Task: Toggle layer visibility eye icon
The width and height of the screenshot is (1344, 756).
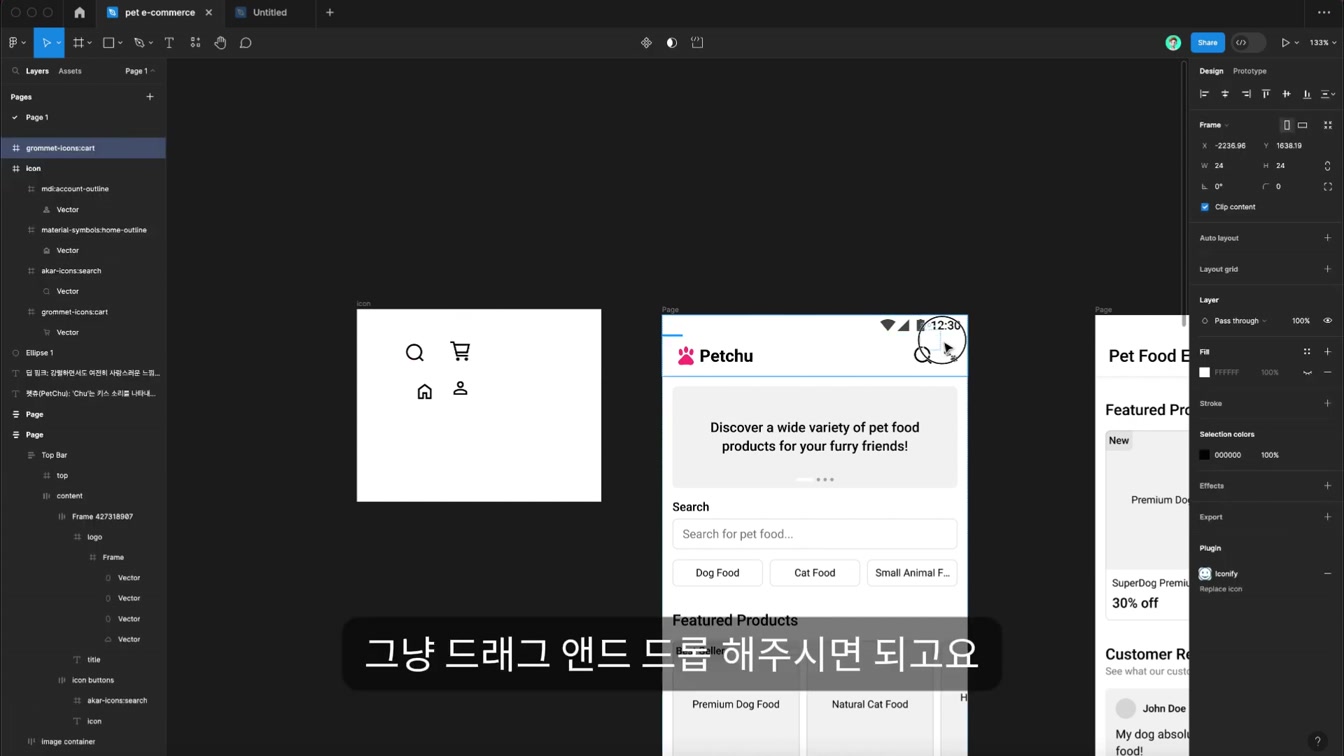Action: (1328, 321)
